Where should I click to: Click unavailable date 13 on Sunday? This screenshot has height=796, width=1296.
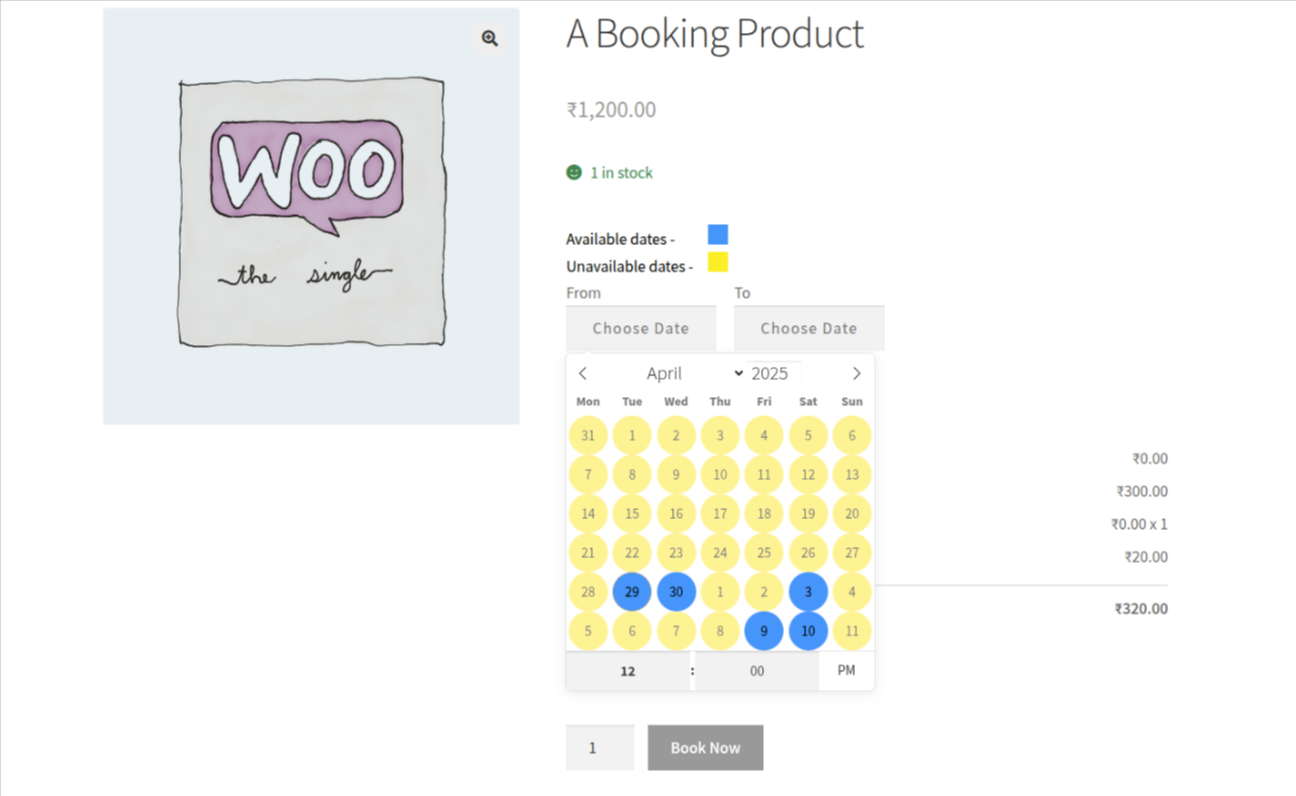click(x=852, y=475)
